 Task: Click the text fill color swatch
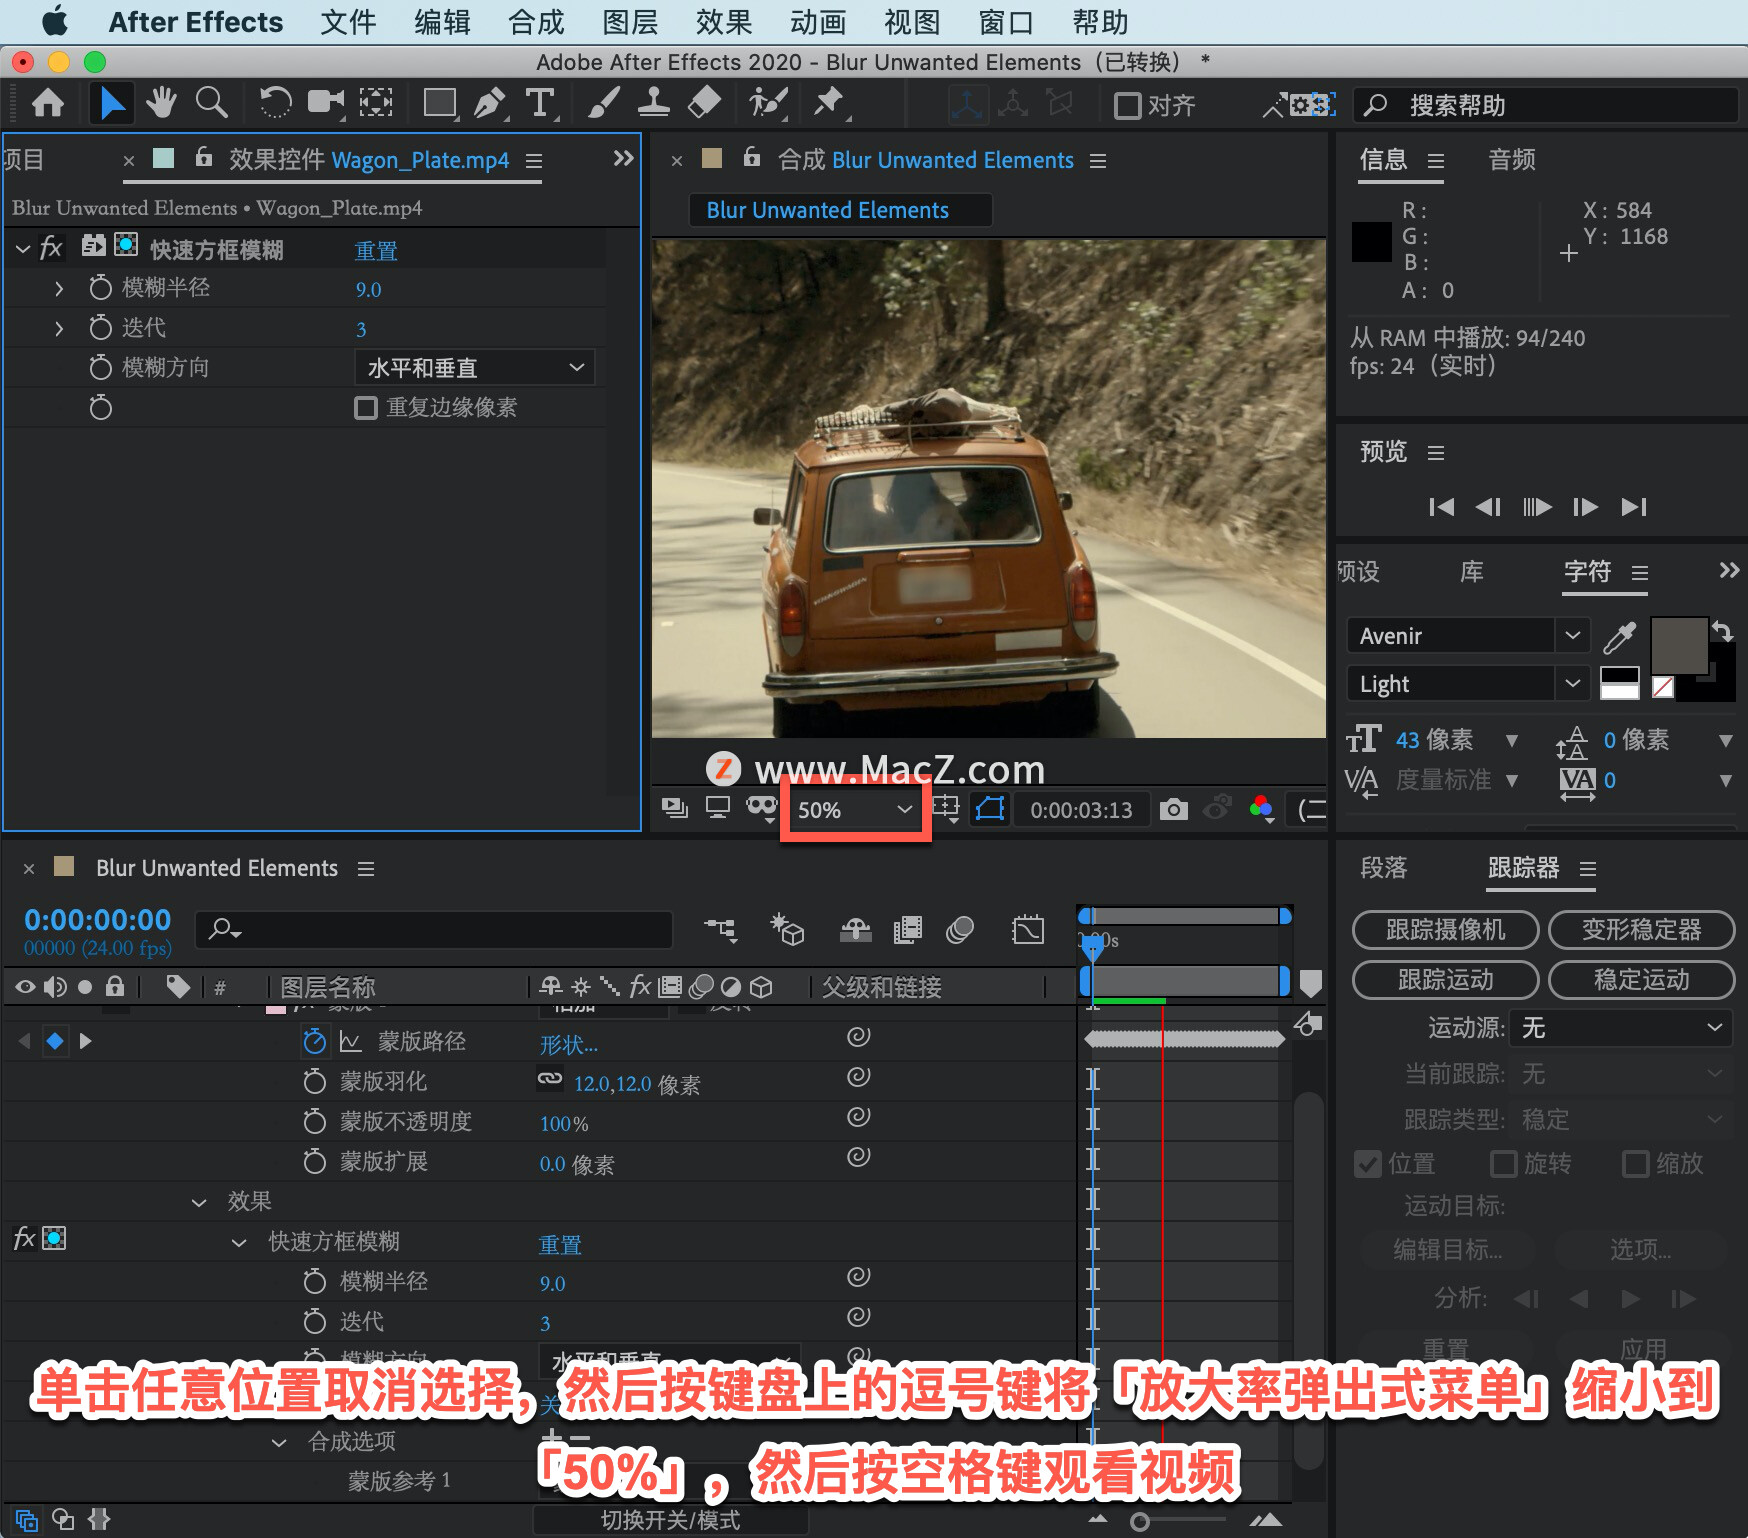coord(1679,646)
